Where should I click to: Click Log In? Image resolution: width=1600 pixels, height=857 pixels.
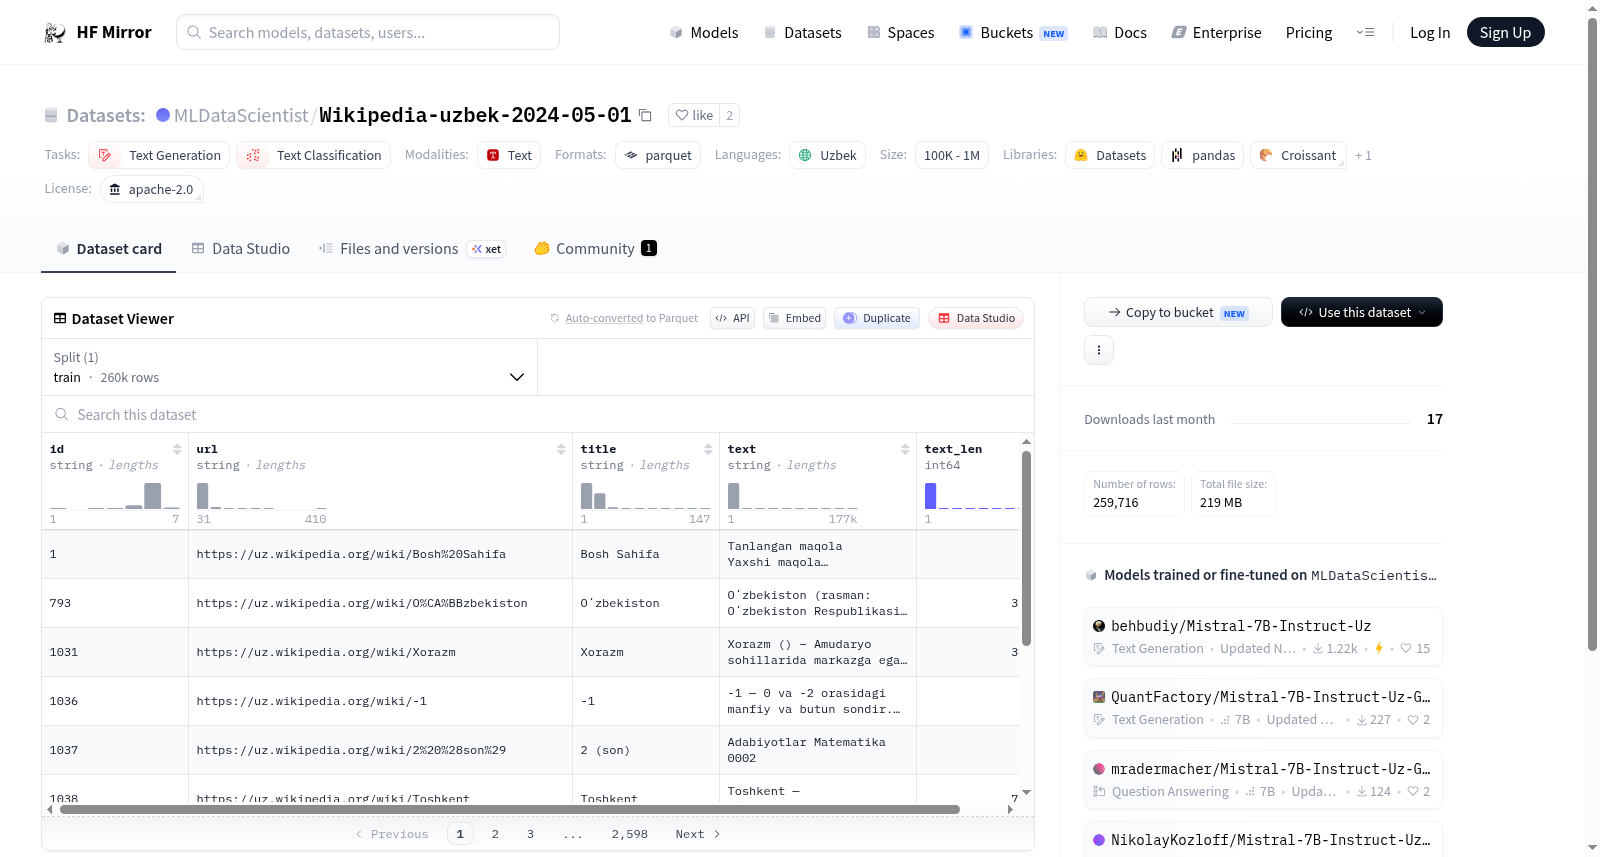pyautogui.click(x=1430, y=32)
